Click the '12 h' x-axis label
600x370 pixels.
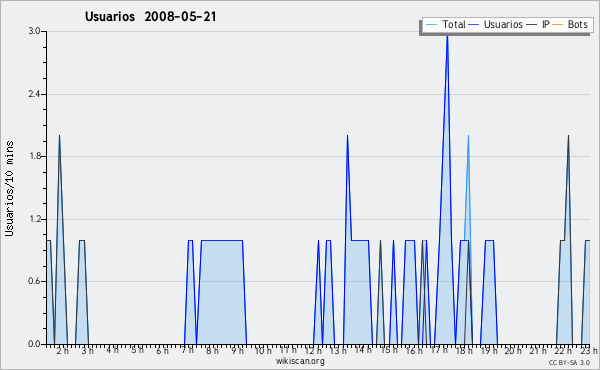pos(313,350)
